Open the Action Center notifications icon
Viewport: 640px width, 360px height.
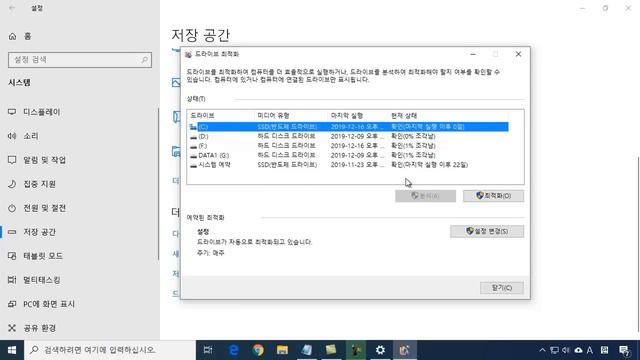coord(624,350)
